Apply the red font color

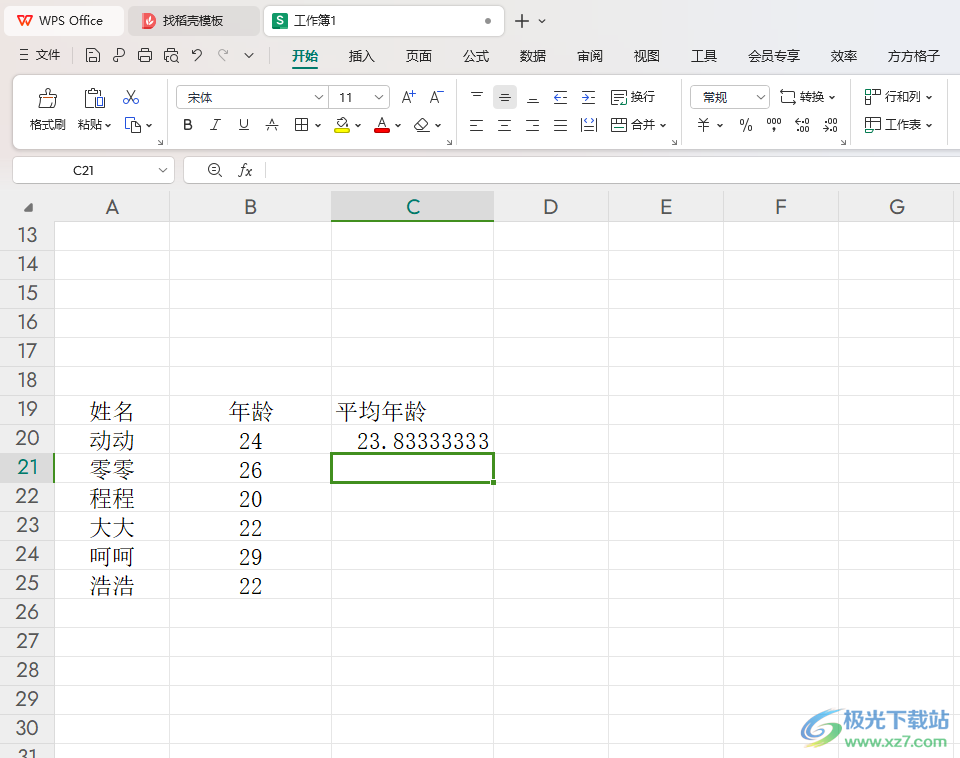(382, 125)
